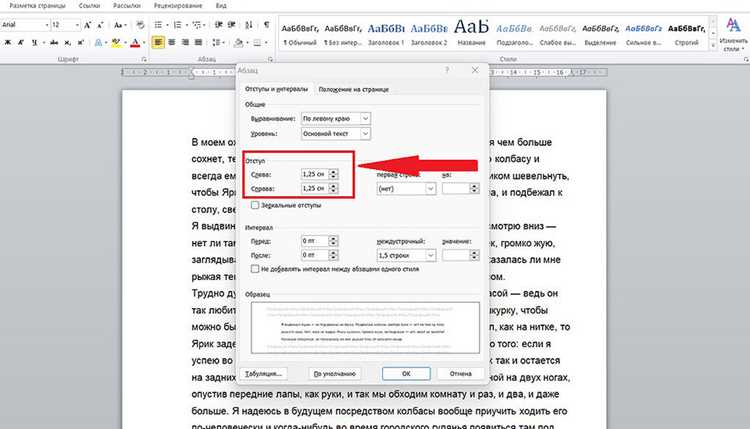The image size is (750, 429).
Task: Open text effects button
Action: pyautogui.click(x=99, y=43)
